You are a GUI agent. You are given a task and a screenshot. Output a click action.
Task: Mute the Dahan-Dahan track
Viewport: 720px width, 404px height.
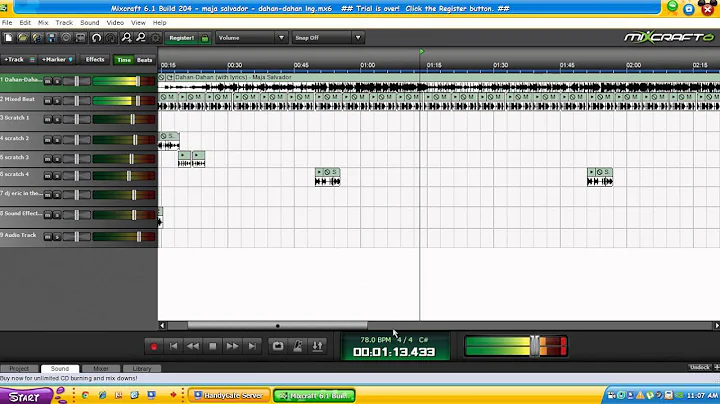48,81
